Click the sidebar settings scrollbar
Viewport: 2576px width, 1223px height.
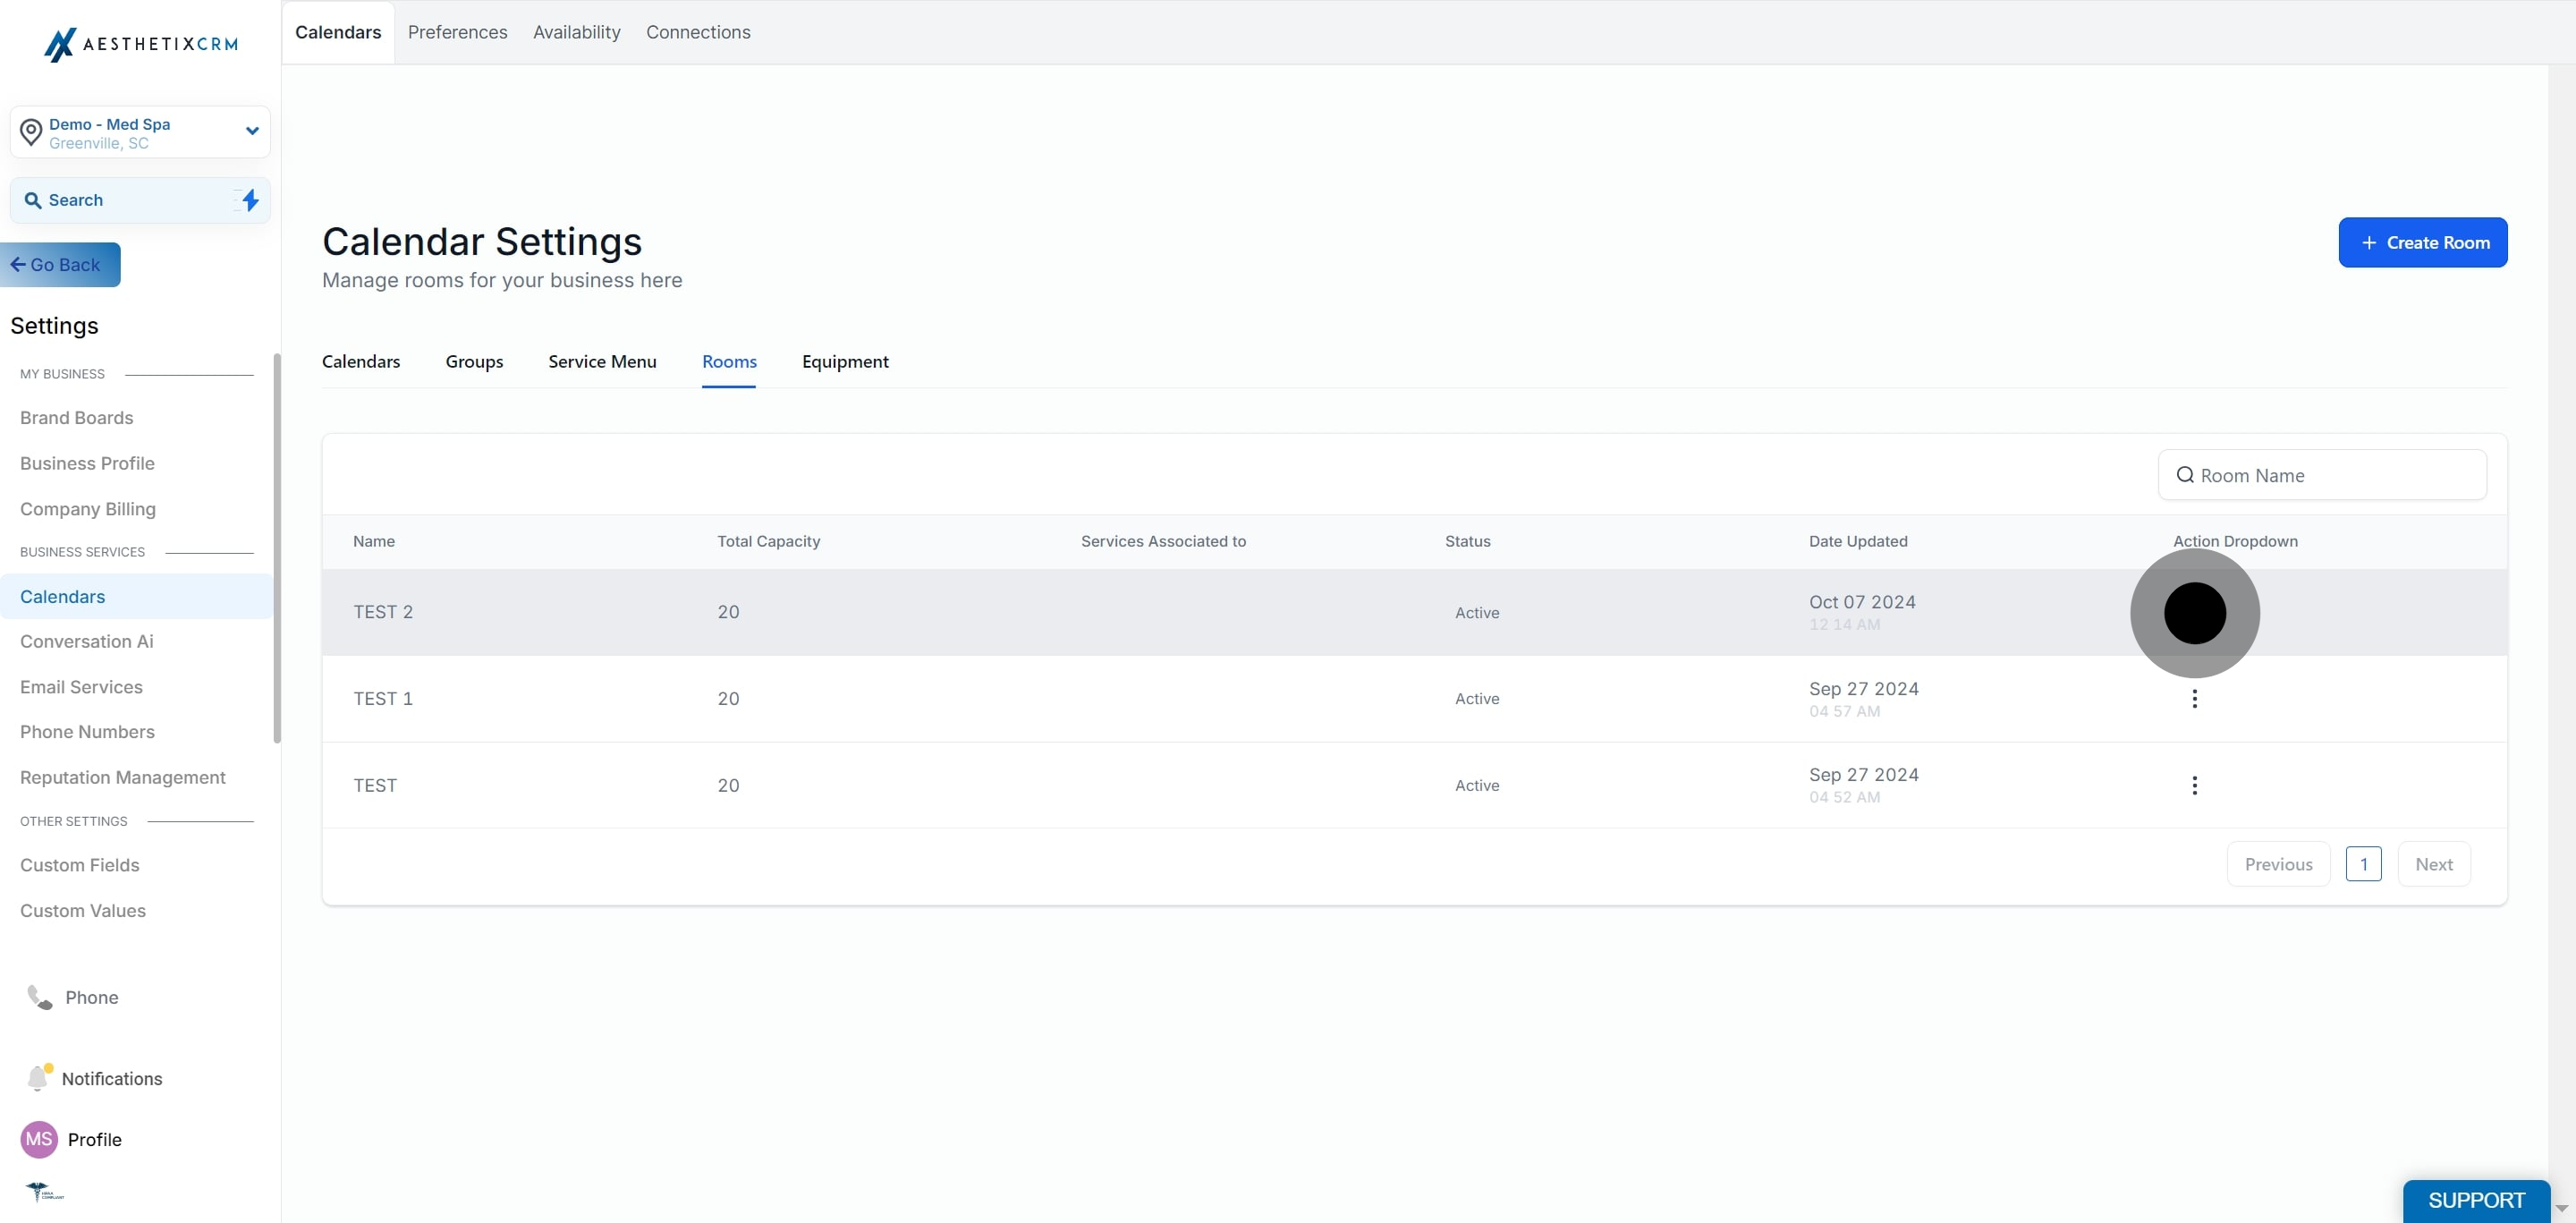pos(277,548)
